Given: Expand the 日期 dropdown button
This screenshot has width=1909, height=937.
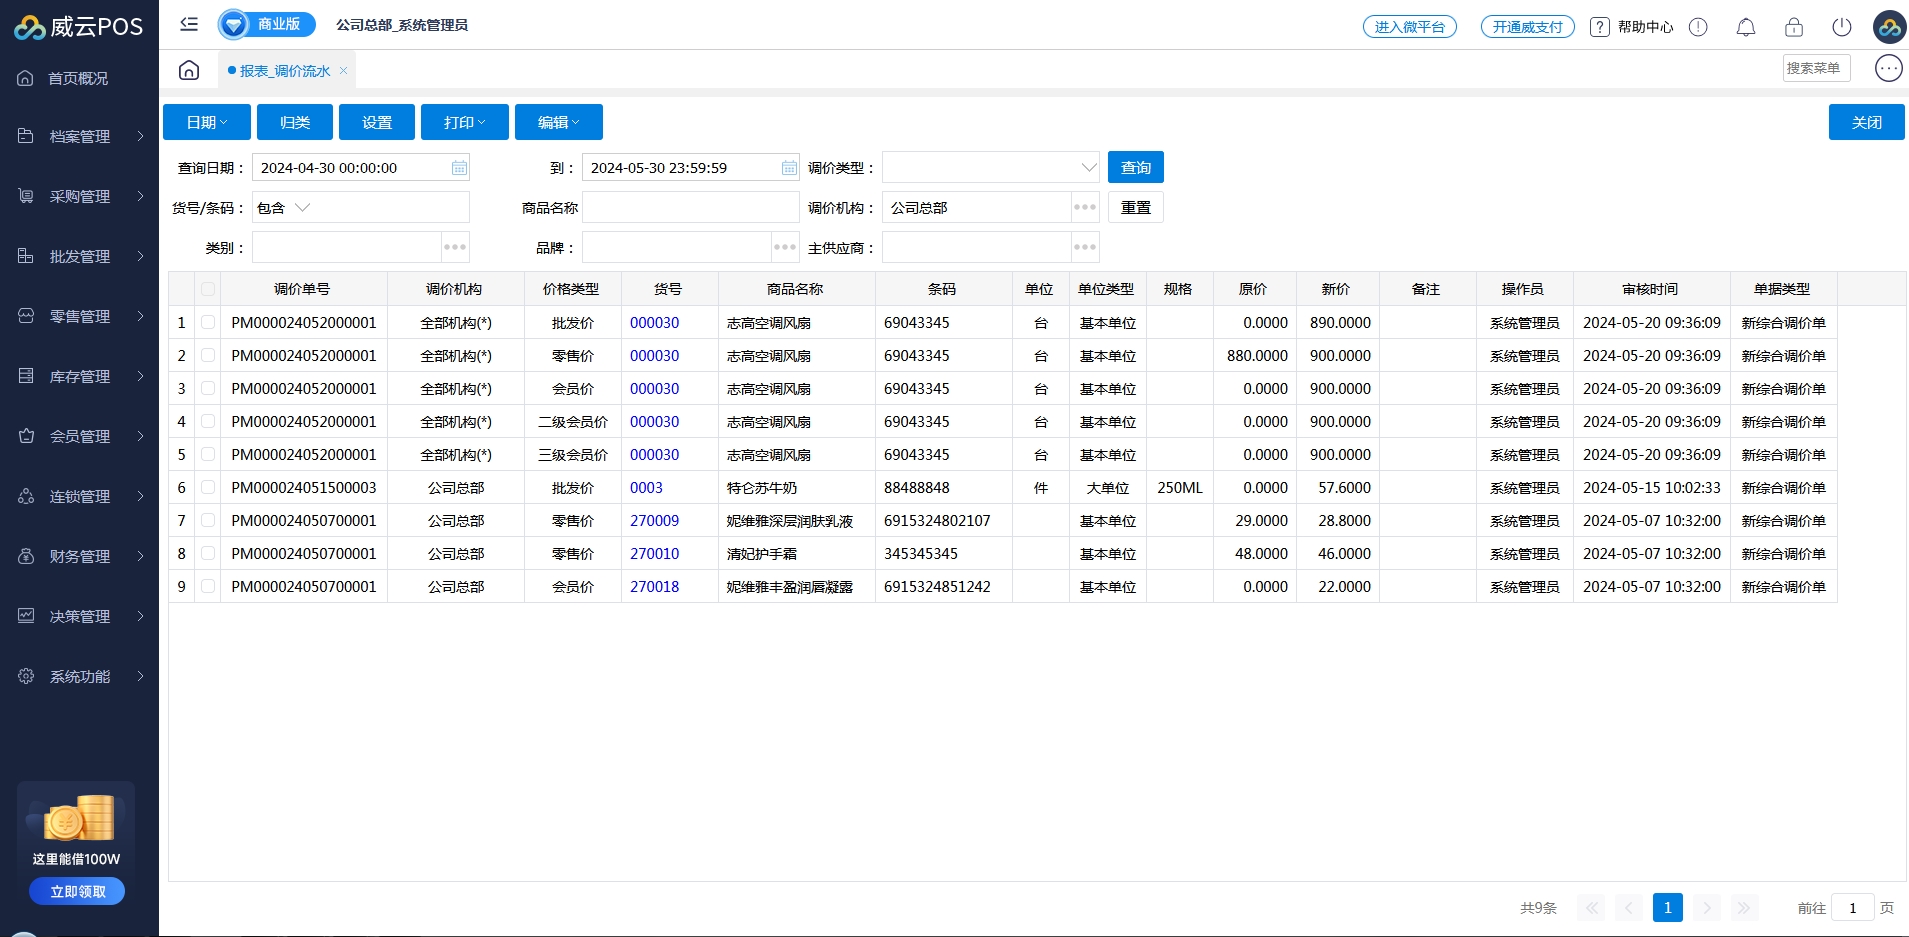Looking at the screenshot, I should click(207, 122).
